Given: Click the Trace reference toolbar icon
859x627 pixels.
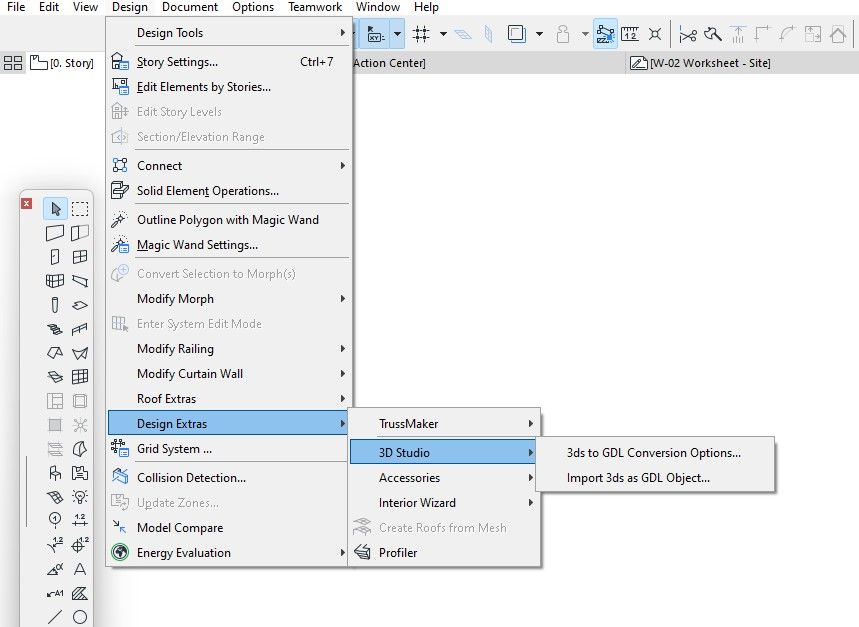Looking at the screenshot, I should [517, 34].
